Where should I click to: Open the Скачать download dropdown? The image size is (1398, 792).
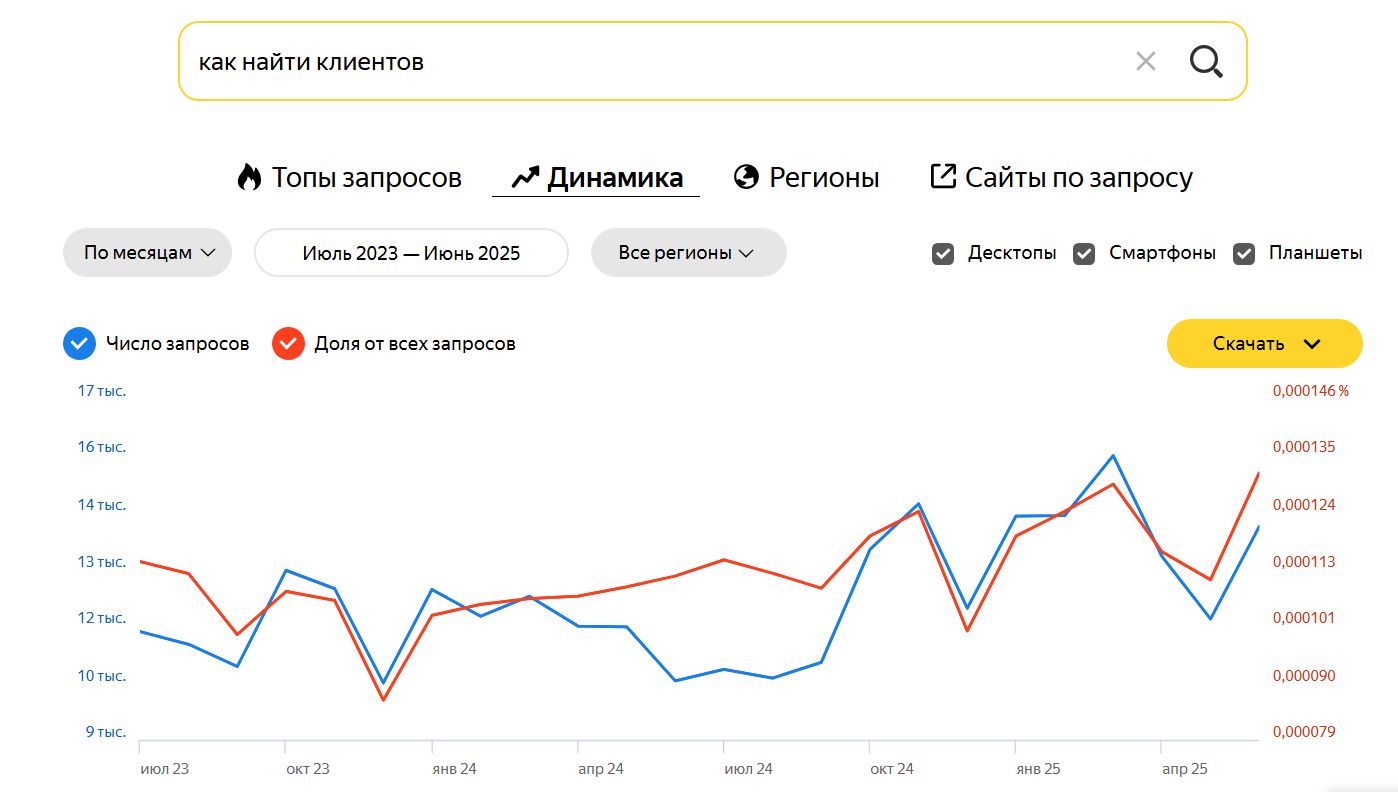(1264, 344)
